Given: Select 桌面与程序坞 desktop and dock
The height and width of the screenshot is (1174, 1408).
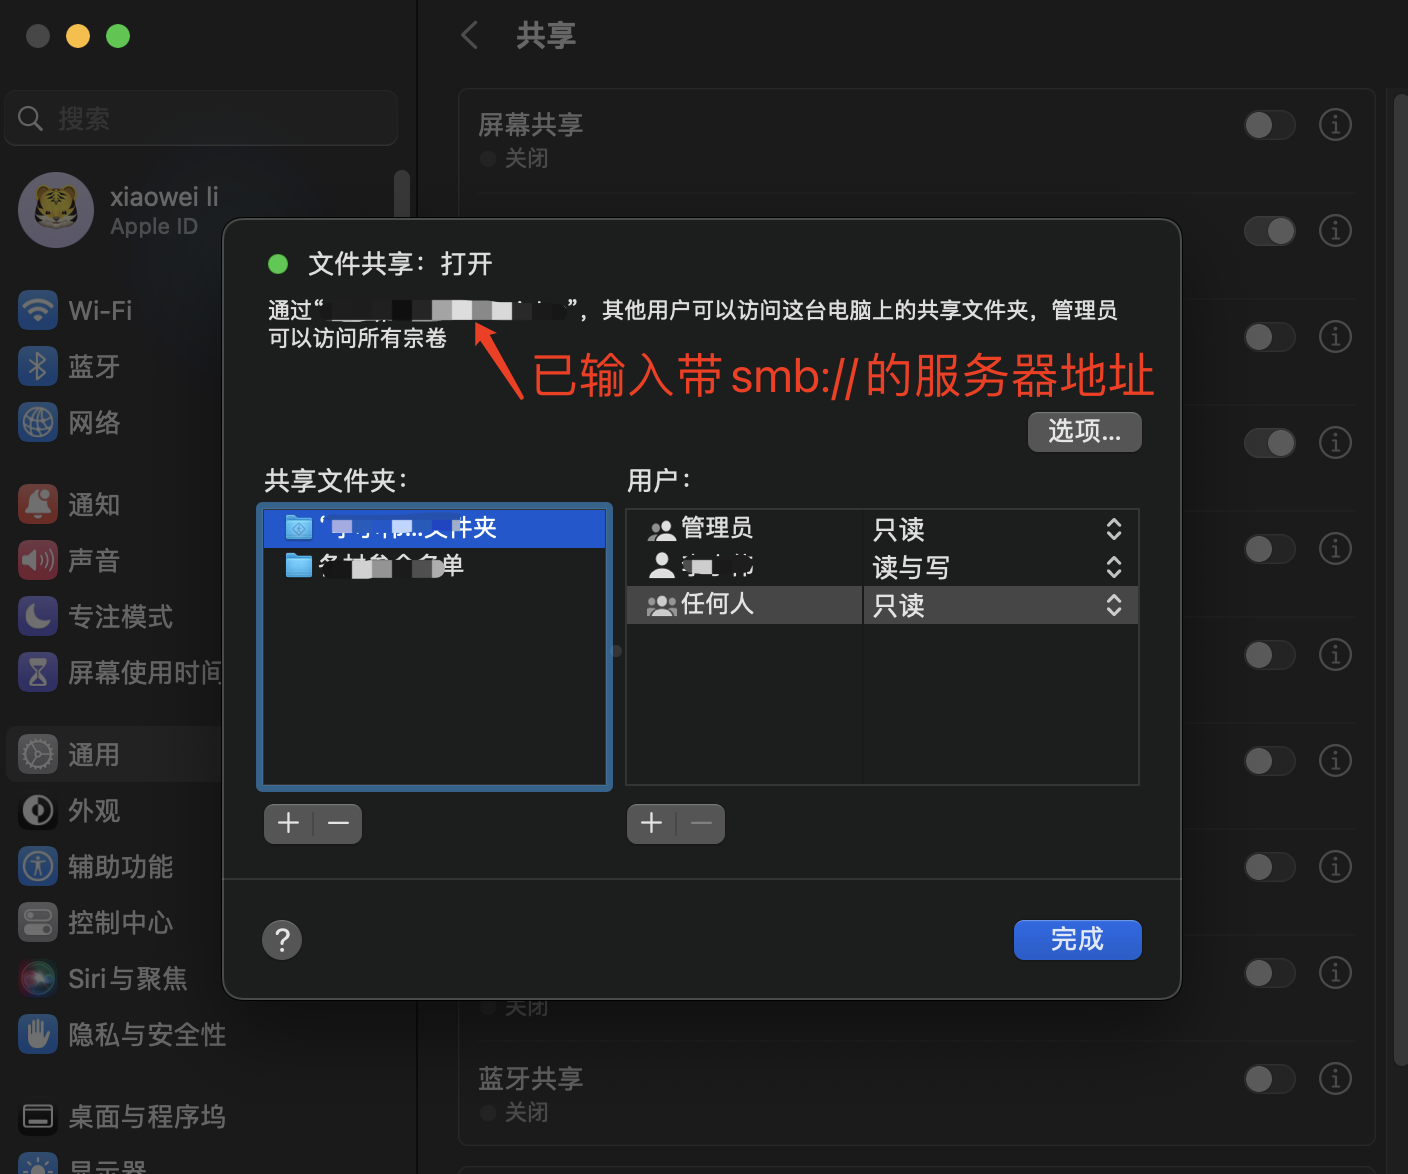Looking at the screenshot, I should click(120, 1116).
